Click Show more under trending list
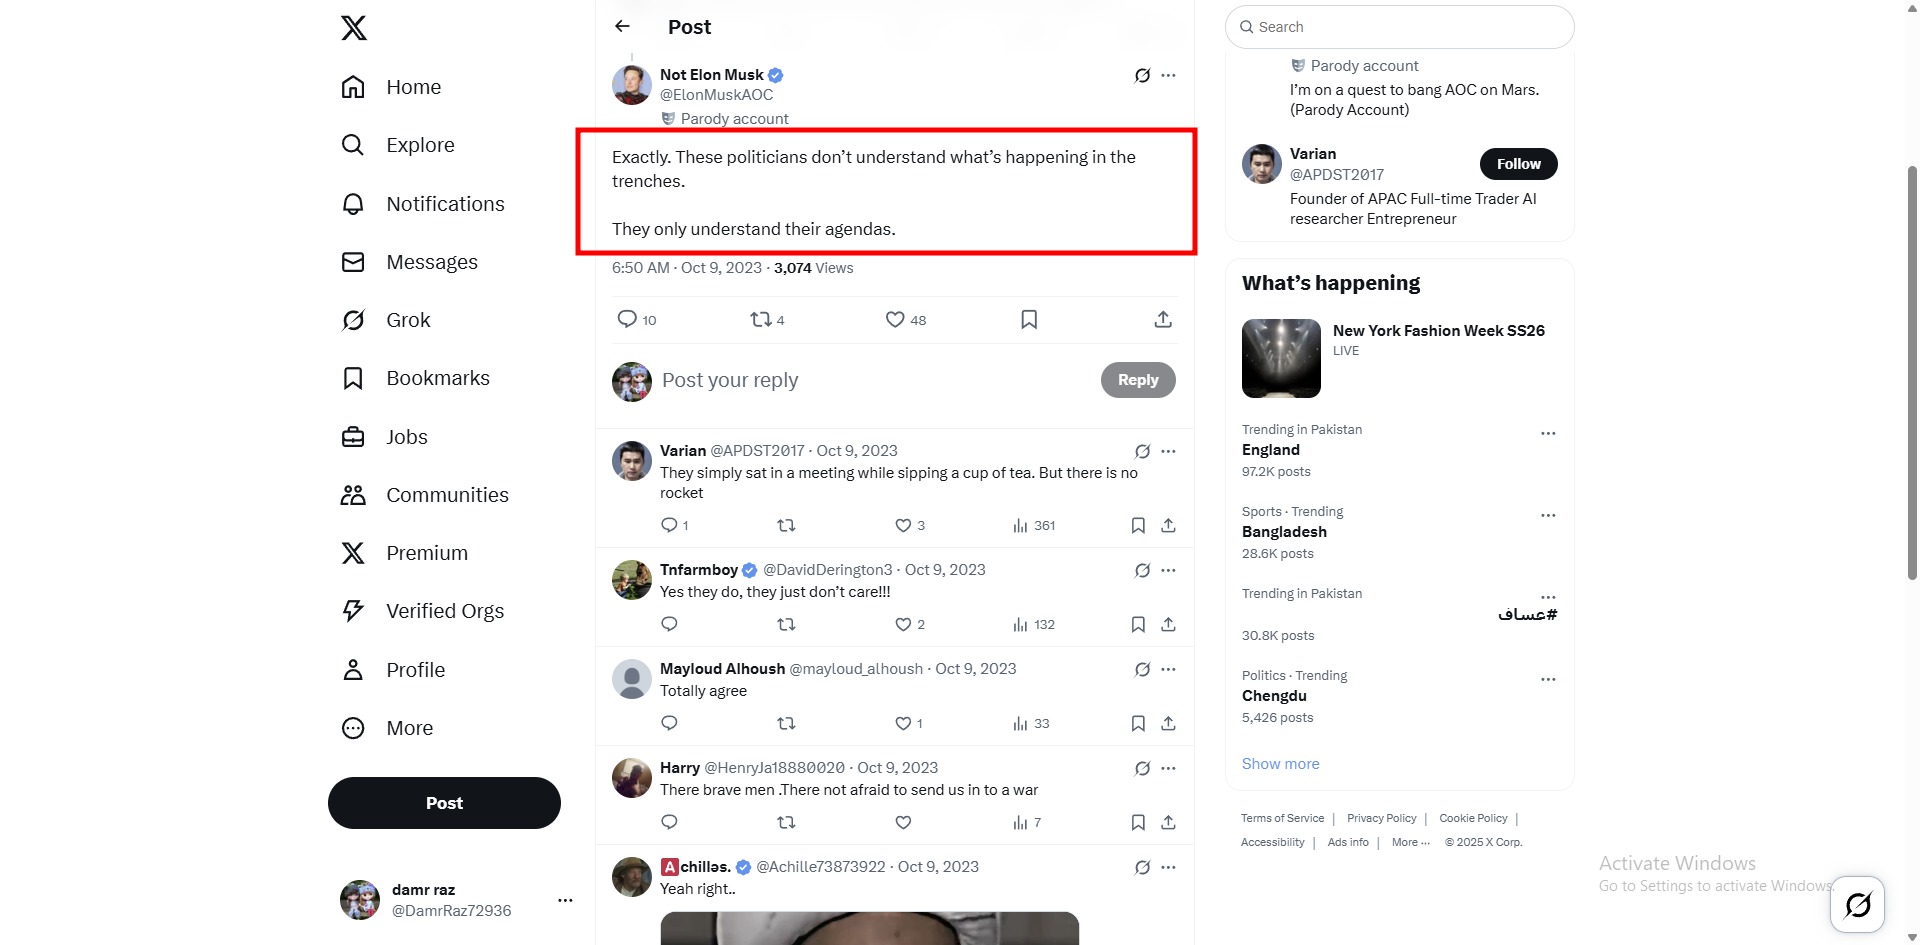The width and height of the screenshot is (1920, 945). pos(1280,764)
